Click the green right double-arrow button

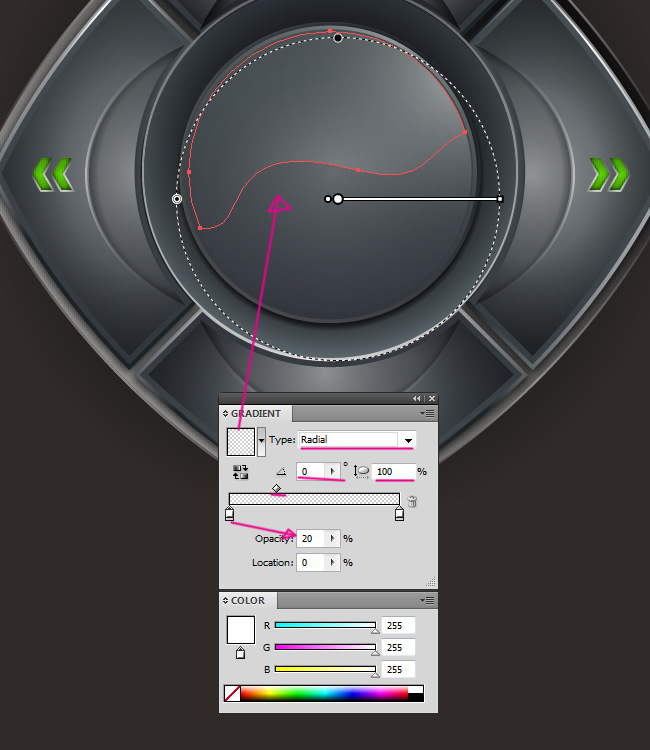(x=609, y=175)
